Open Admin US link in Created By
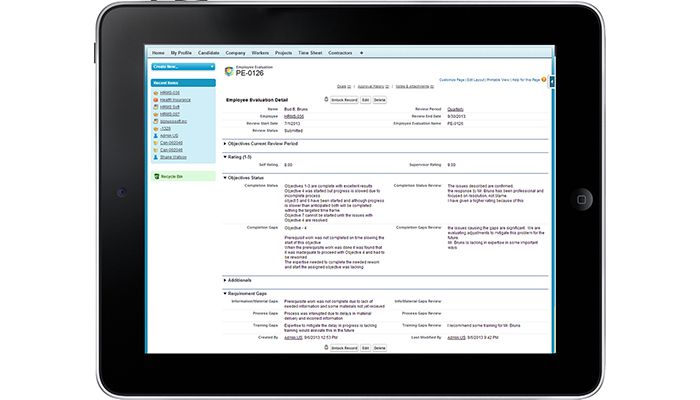Viewport: 700px width, 400px height. (293, 338)
